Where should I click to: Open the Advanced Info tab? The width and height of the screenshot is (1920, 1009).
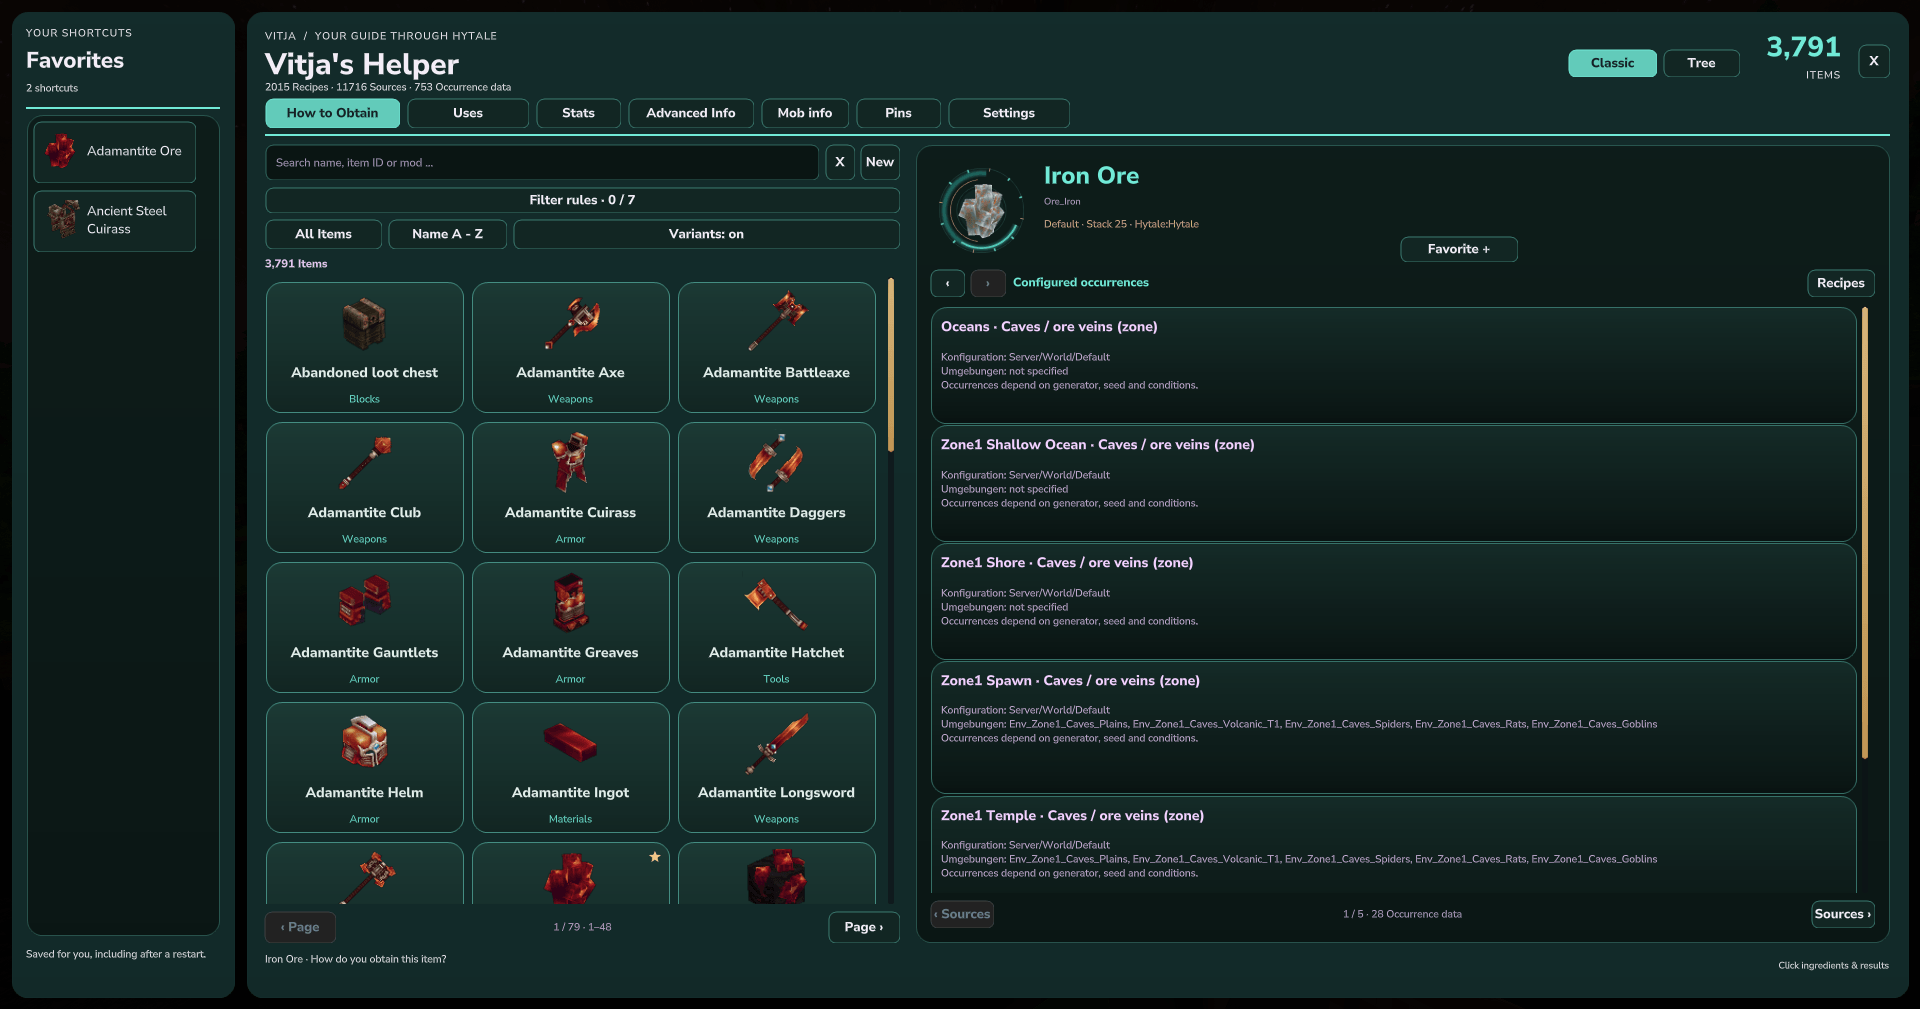coord(691,113)
